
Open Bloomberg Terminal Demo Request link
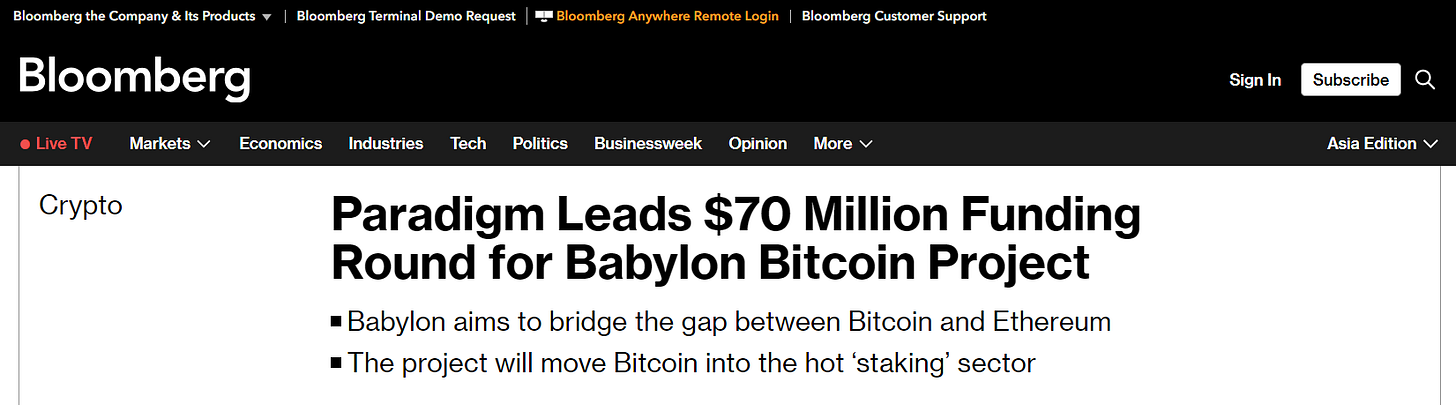click(x=406, y=16)
